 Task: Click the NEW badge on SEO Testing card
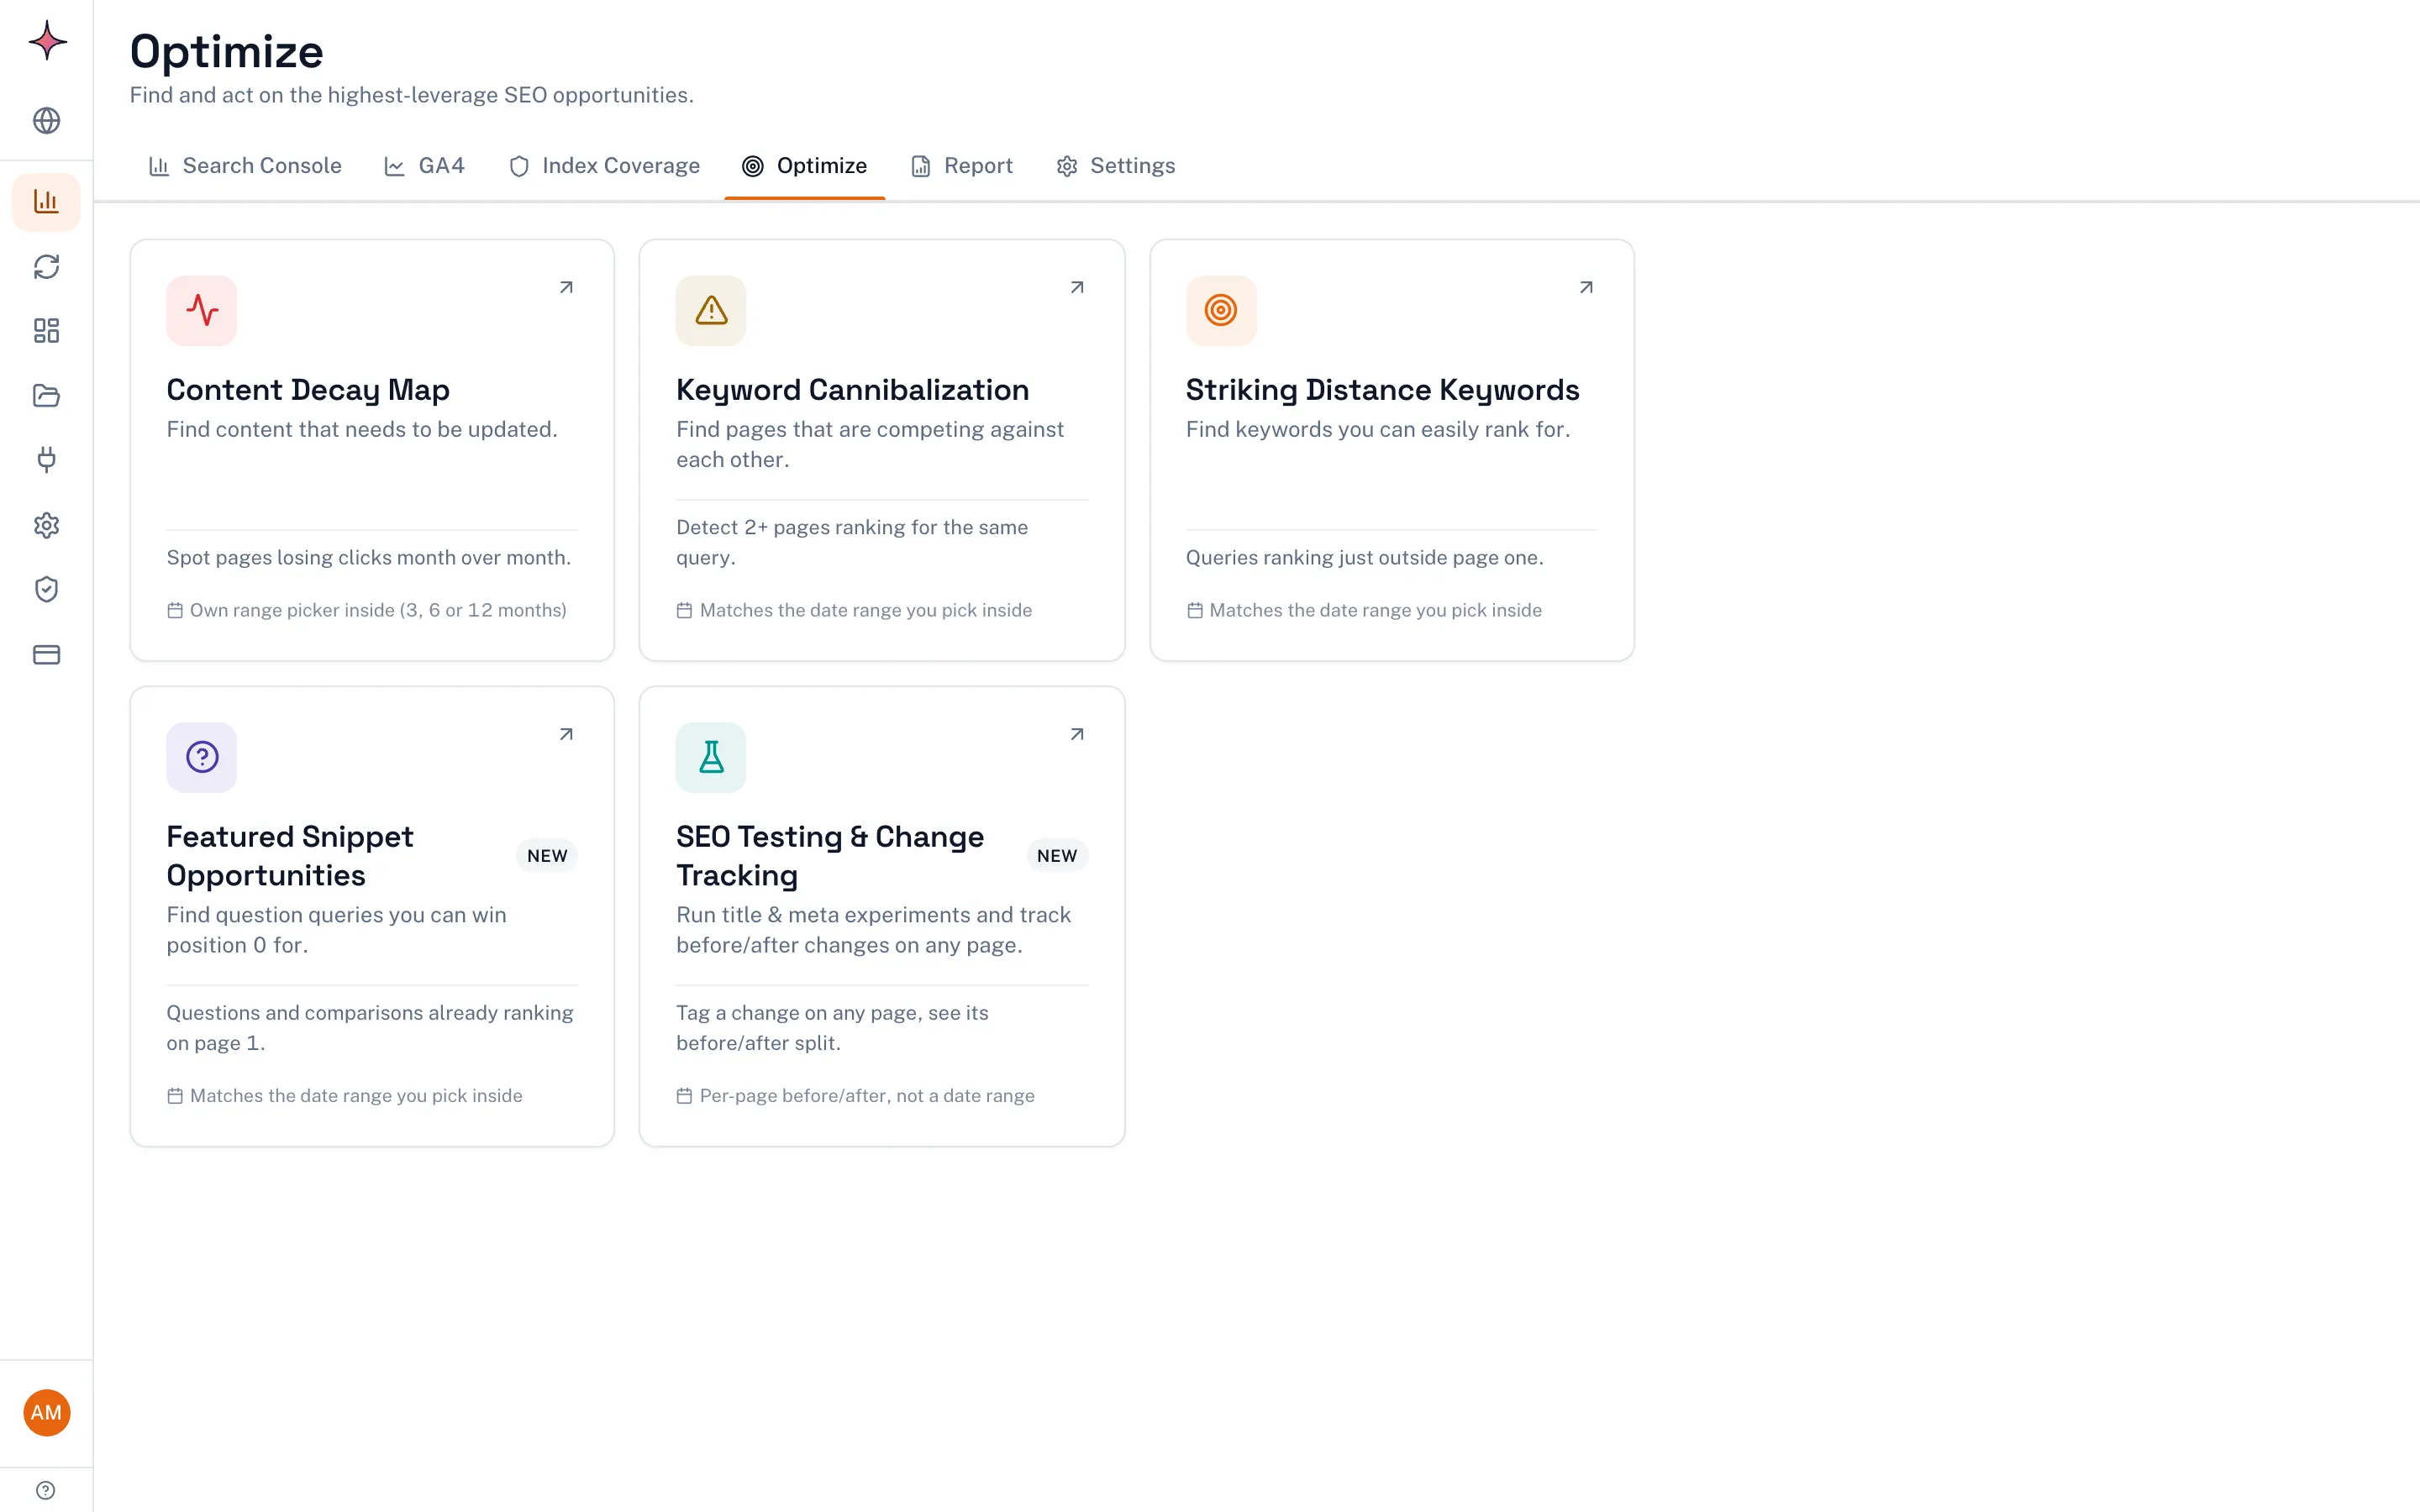point(1057,856)
